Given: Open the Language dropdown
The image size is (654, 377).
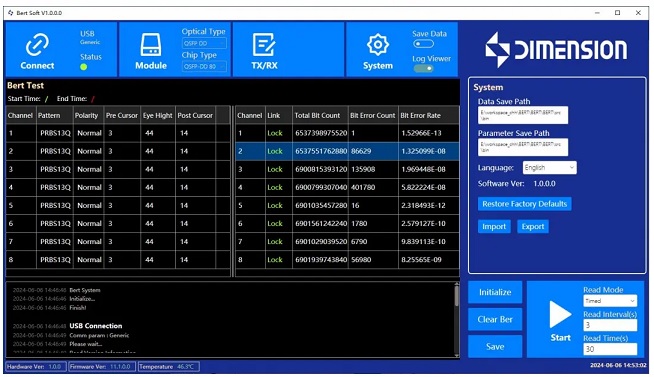Looking at the screenshot, I should 549,168.
